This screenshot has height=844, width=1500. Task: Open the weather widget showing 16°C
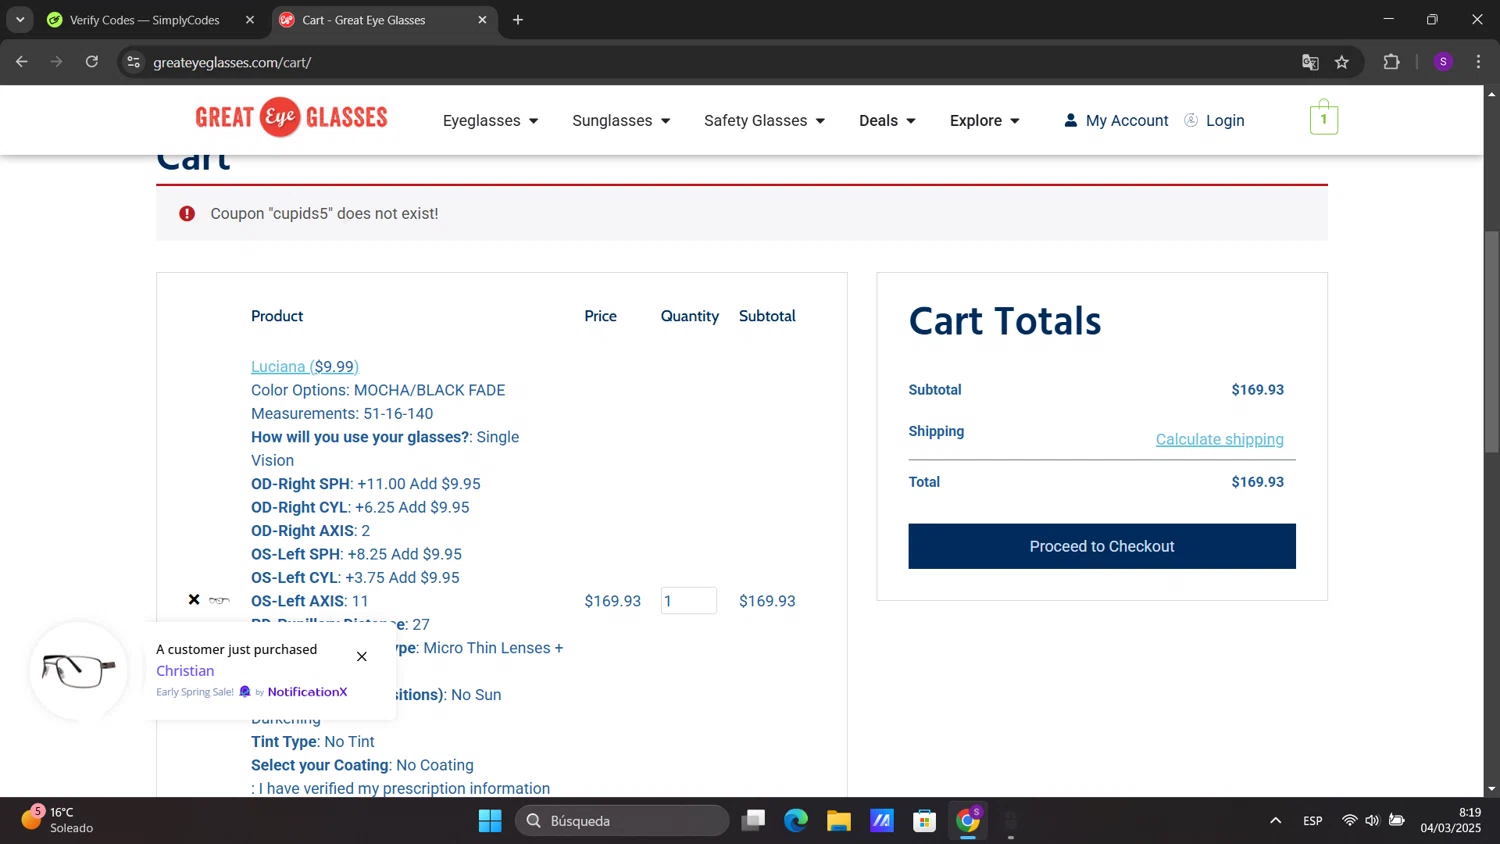coord(58,820)
